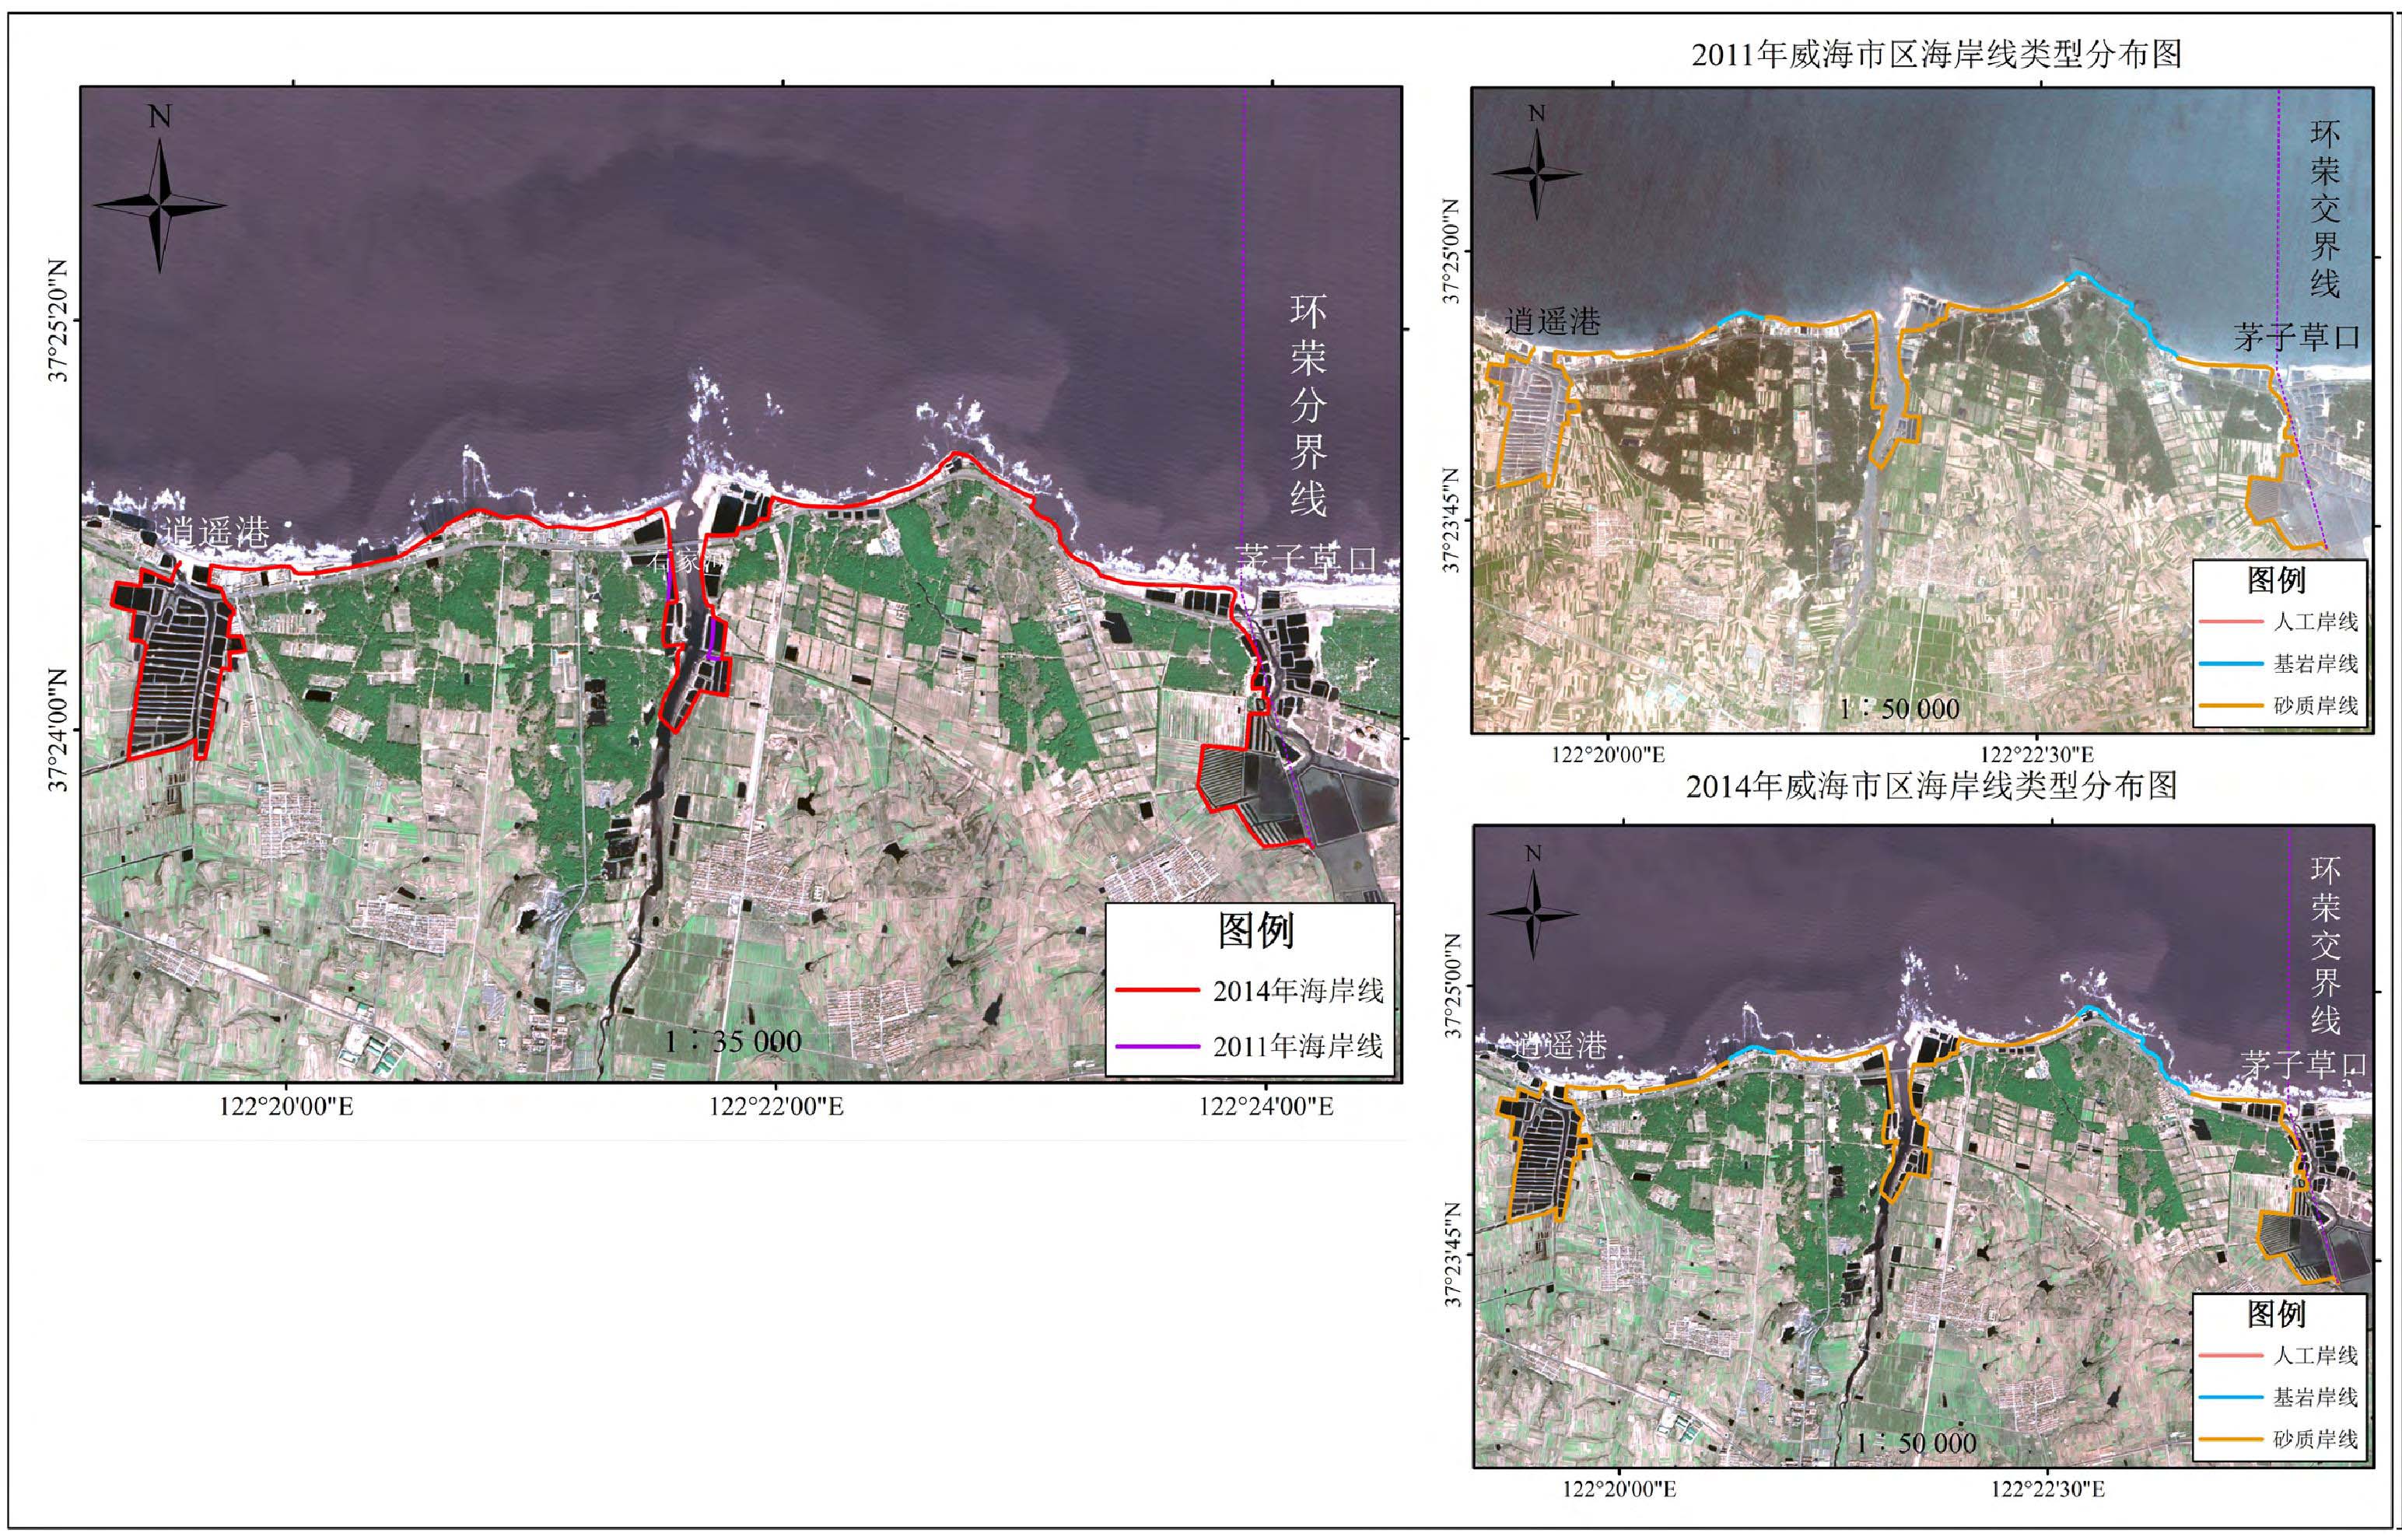The height and width of the screenshot is (1540, 2402).
Task: Click the 茅子草口 label in the 2011 map
Action: click(2297, 337)
